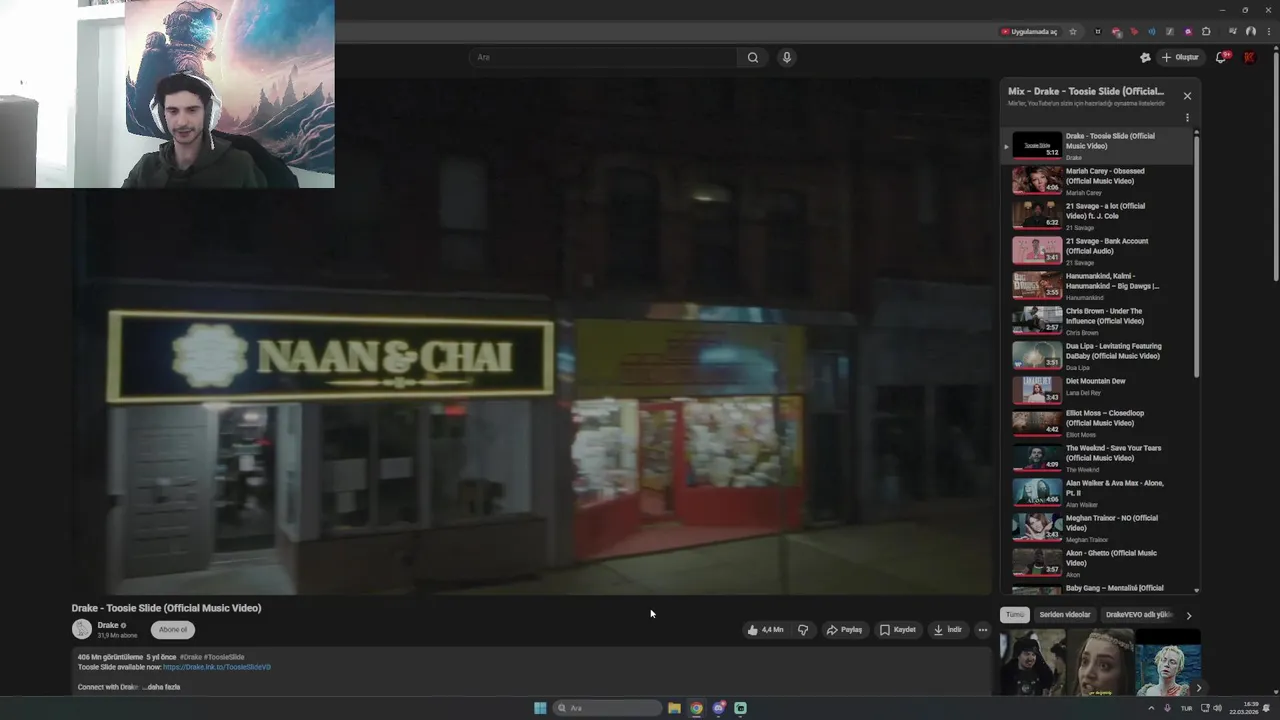Open Drake channel avatar
Viewport: 1280px width, 720px height.
tap(82, 629)
